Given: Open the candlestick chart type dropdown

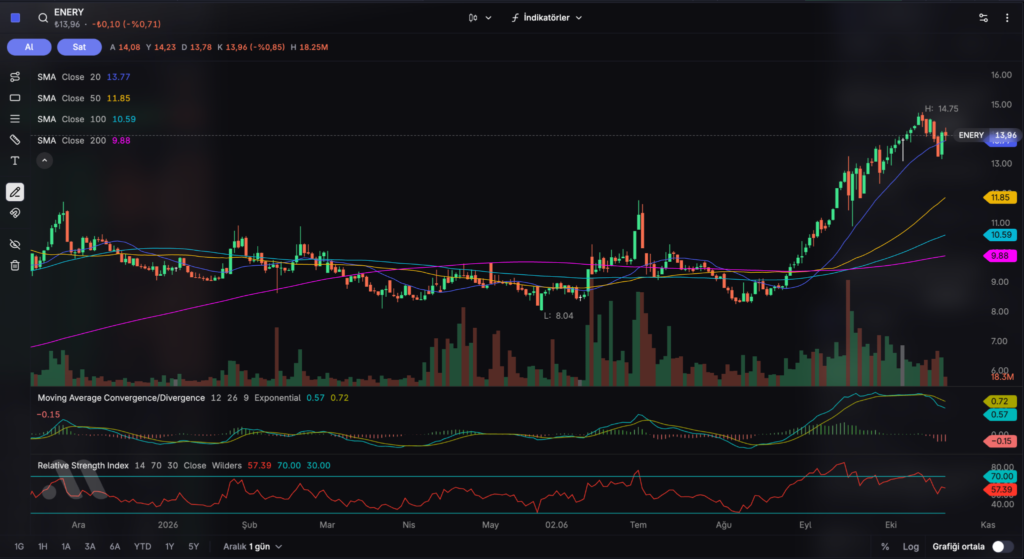Looking at the screenshot, I should coord(479,18).
